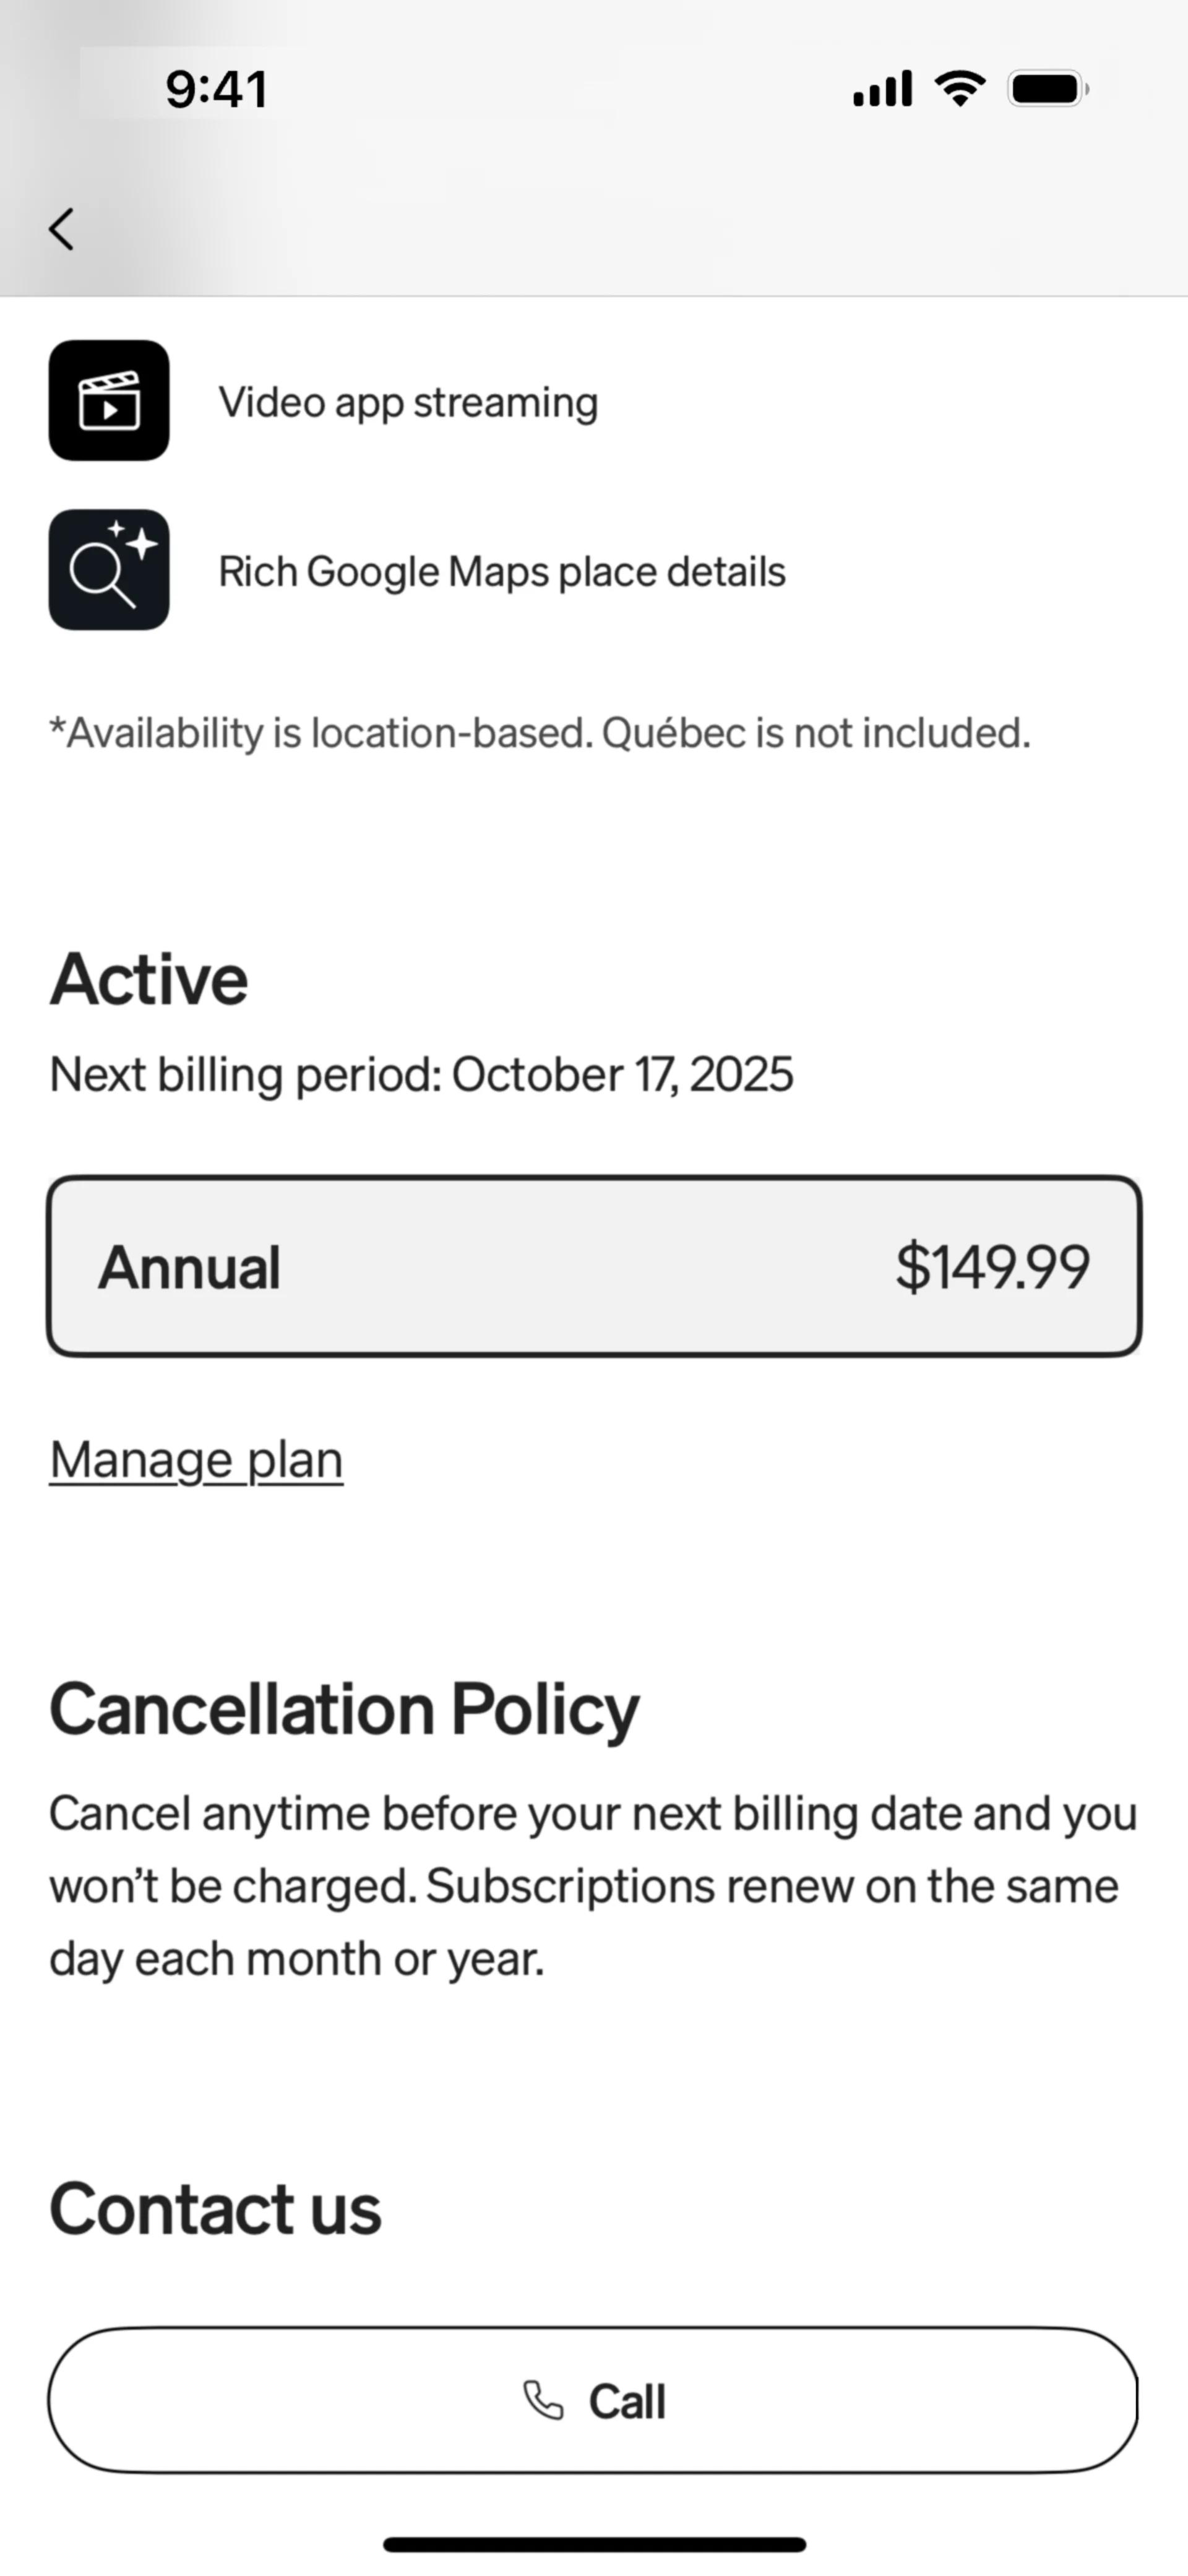Tap the magnifier sparkle Google Maps icon
This screenshot has width=1188, height=2576.
tap(109, 570)
